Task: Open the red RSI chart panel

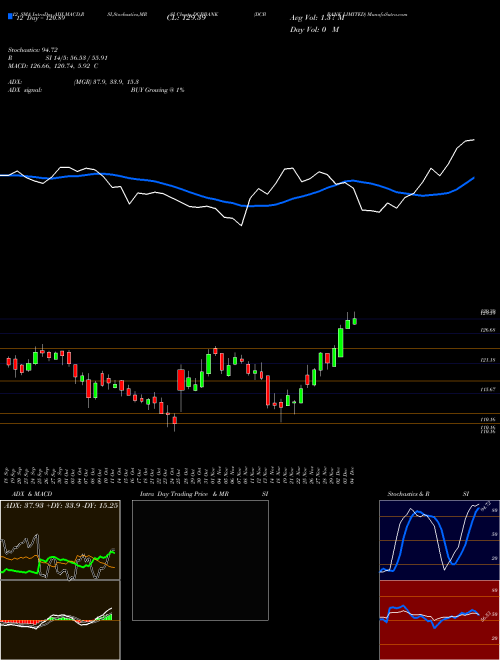Action: click(439, 620)
